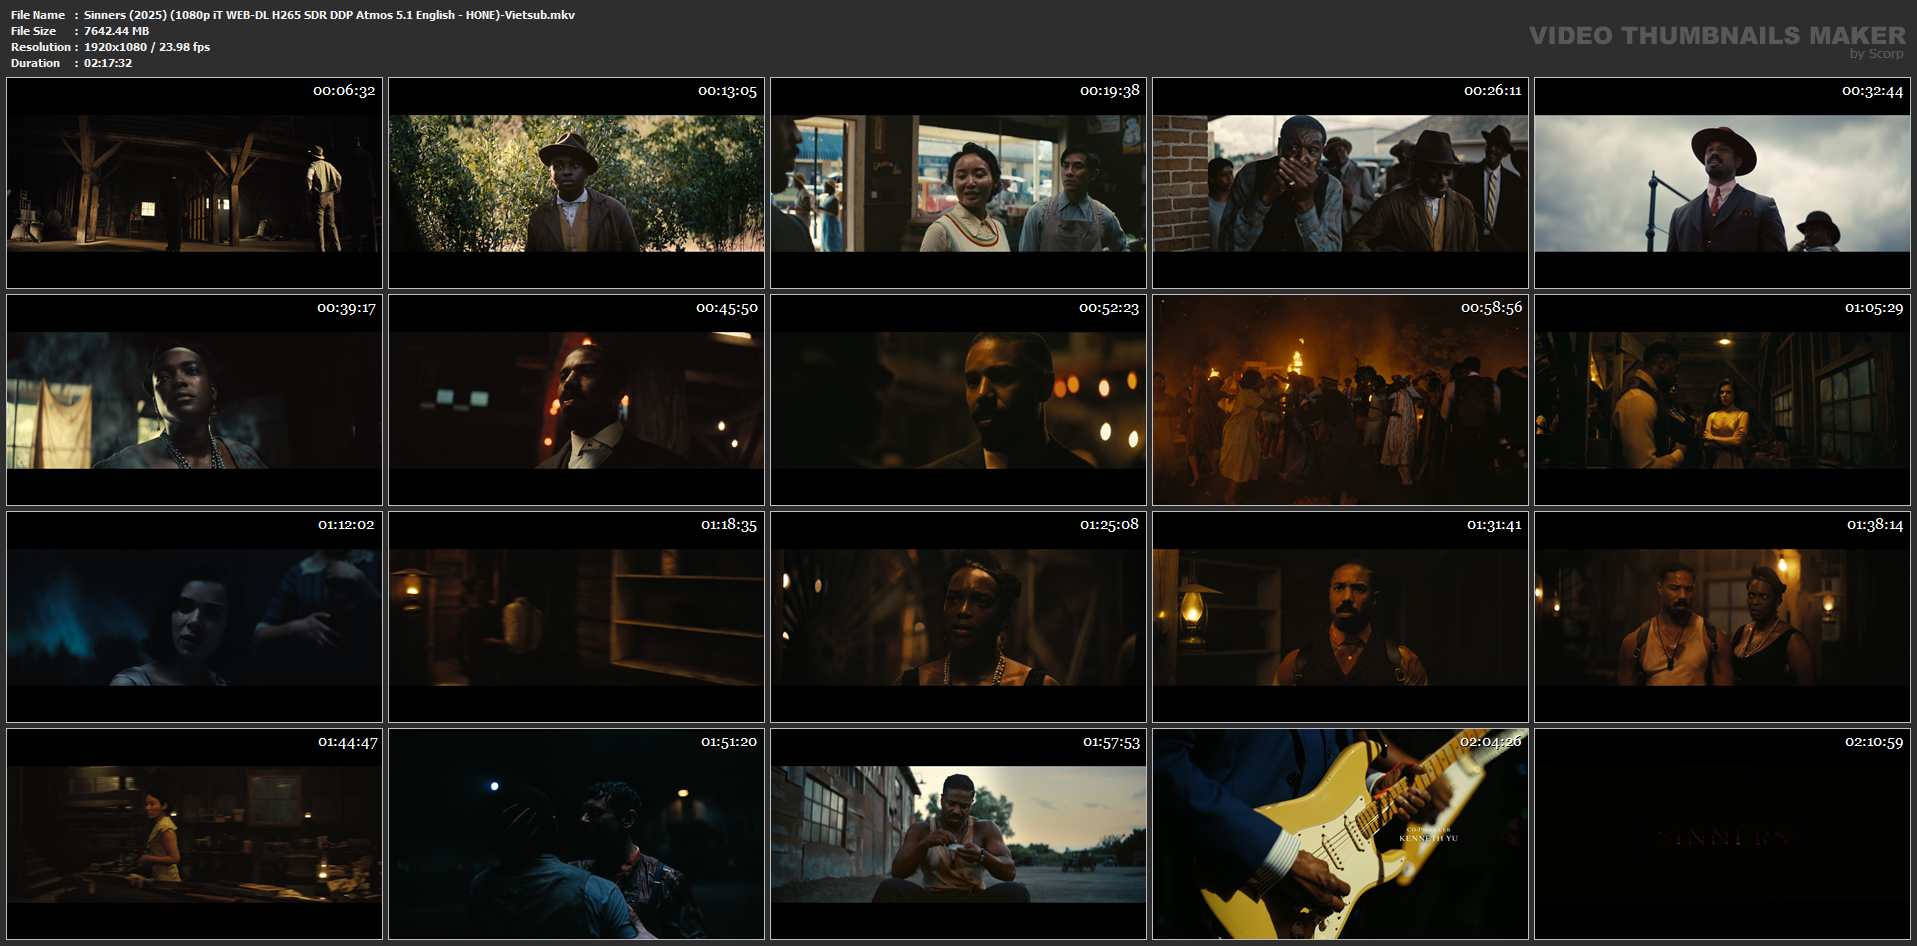The height and width of the screenshot is (946, 1917).
Task: Open the thumbnail stamped 00:39:17
Action: point(194,400)
